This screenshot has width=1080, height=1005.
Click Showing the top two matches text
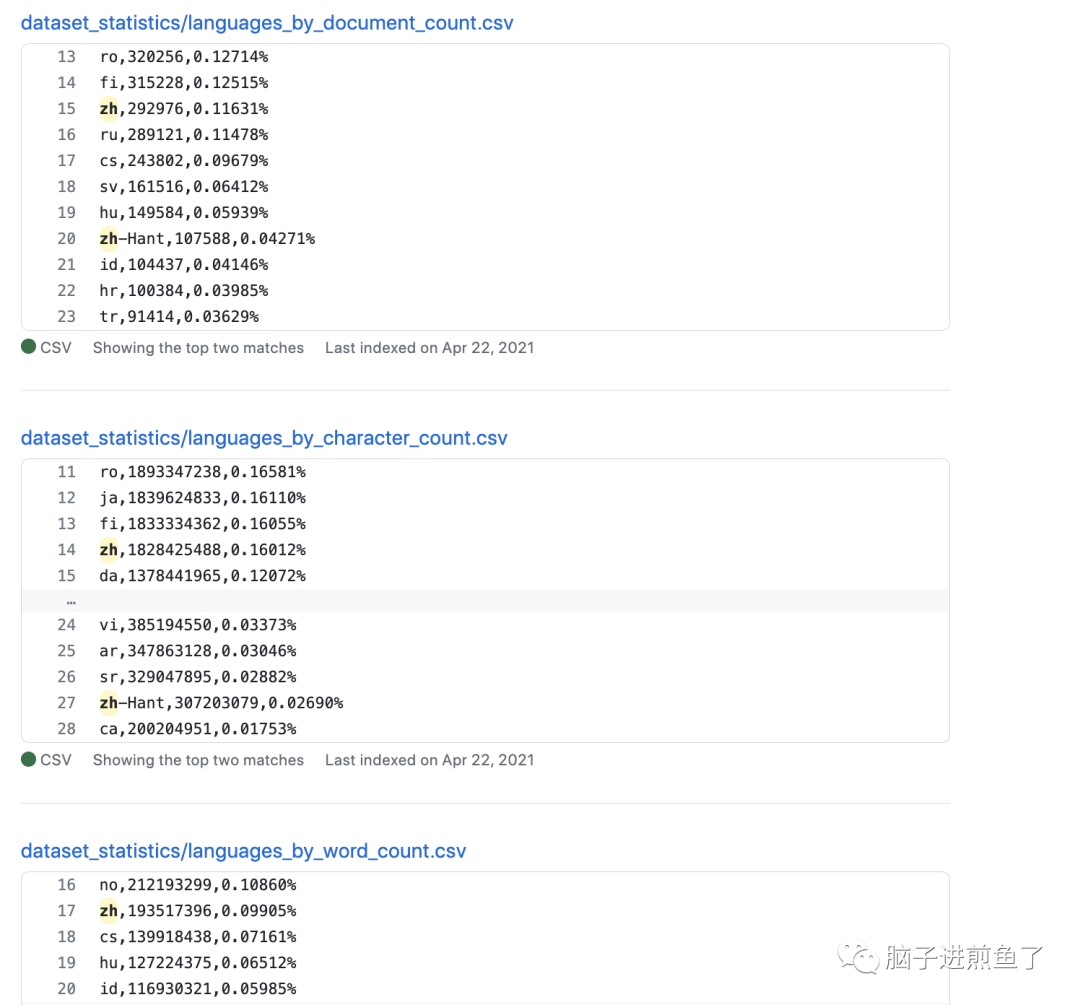point(198,347)
